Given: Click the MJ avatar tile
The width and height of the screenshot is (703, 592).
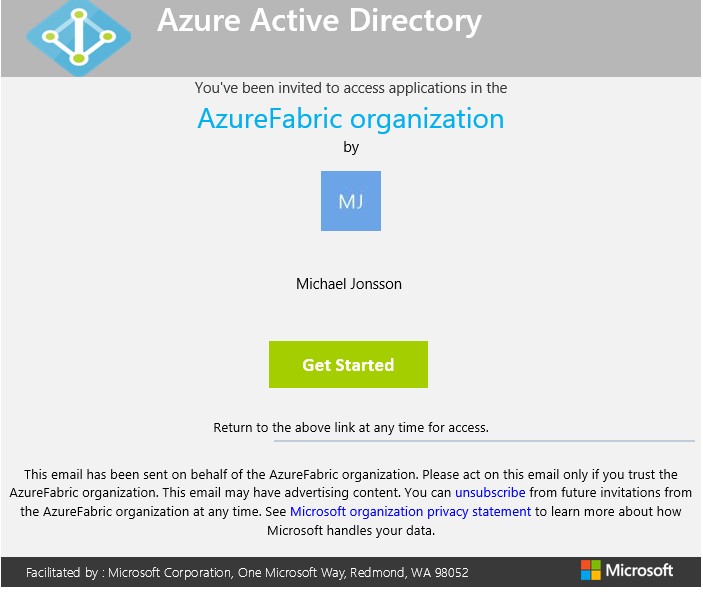Looking at the screenshot, I should [351, 201].
